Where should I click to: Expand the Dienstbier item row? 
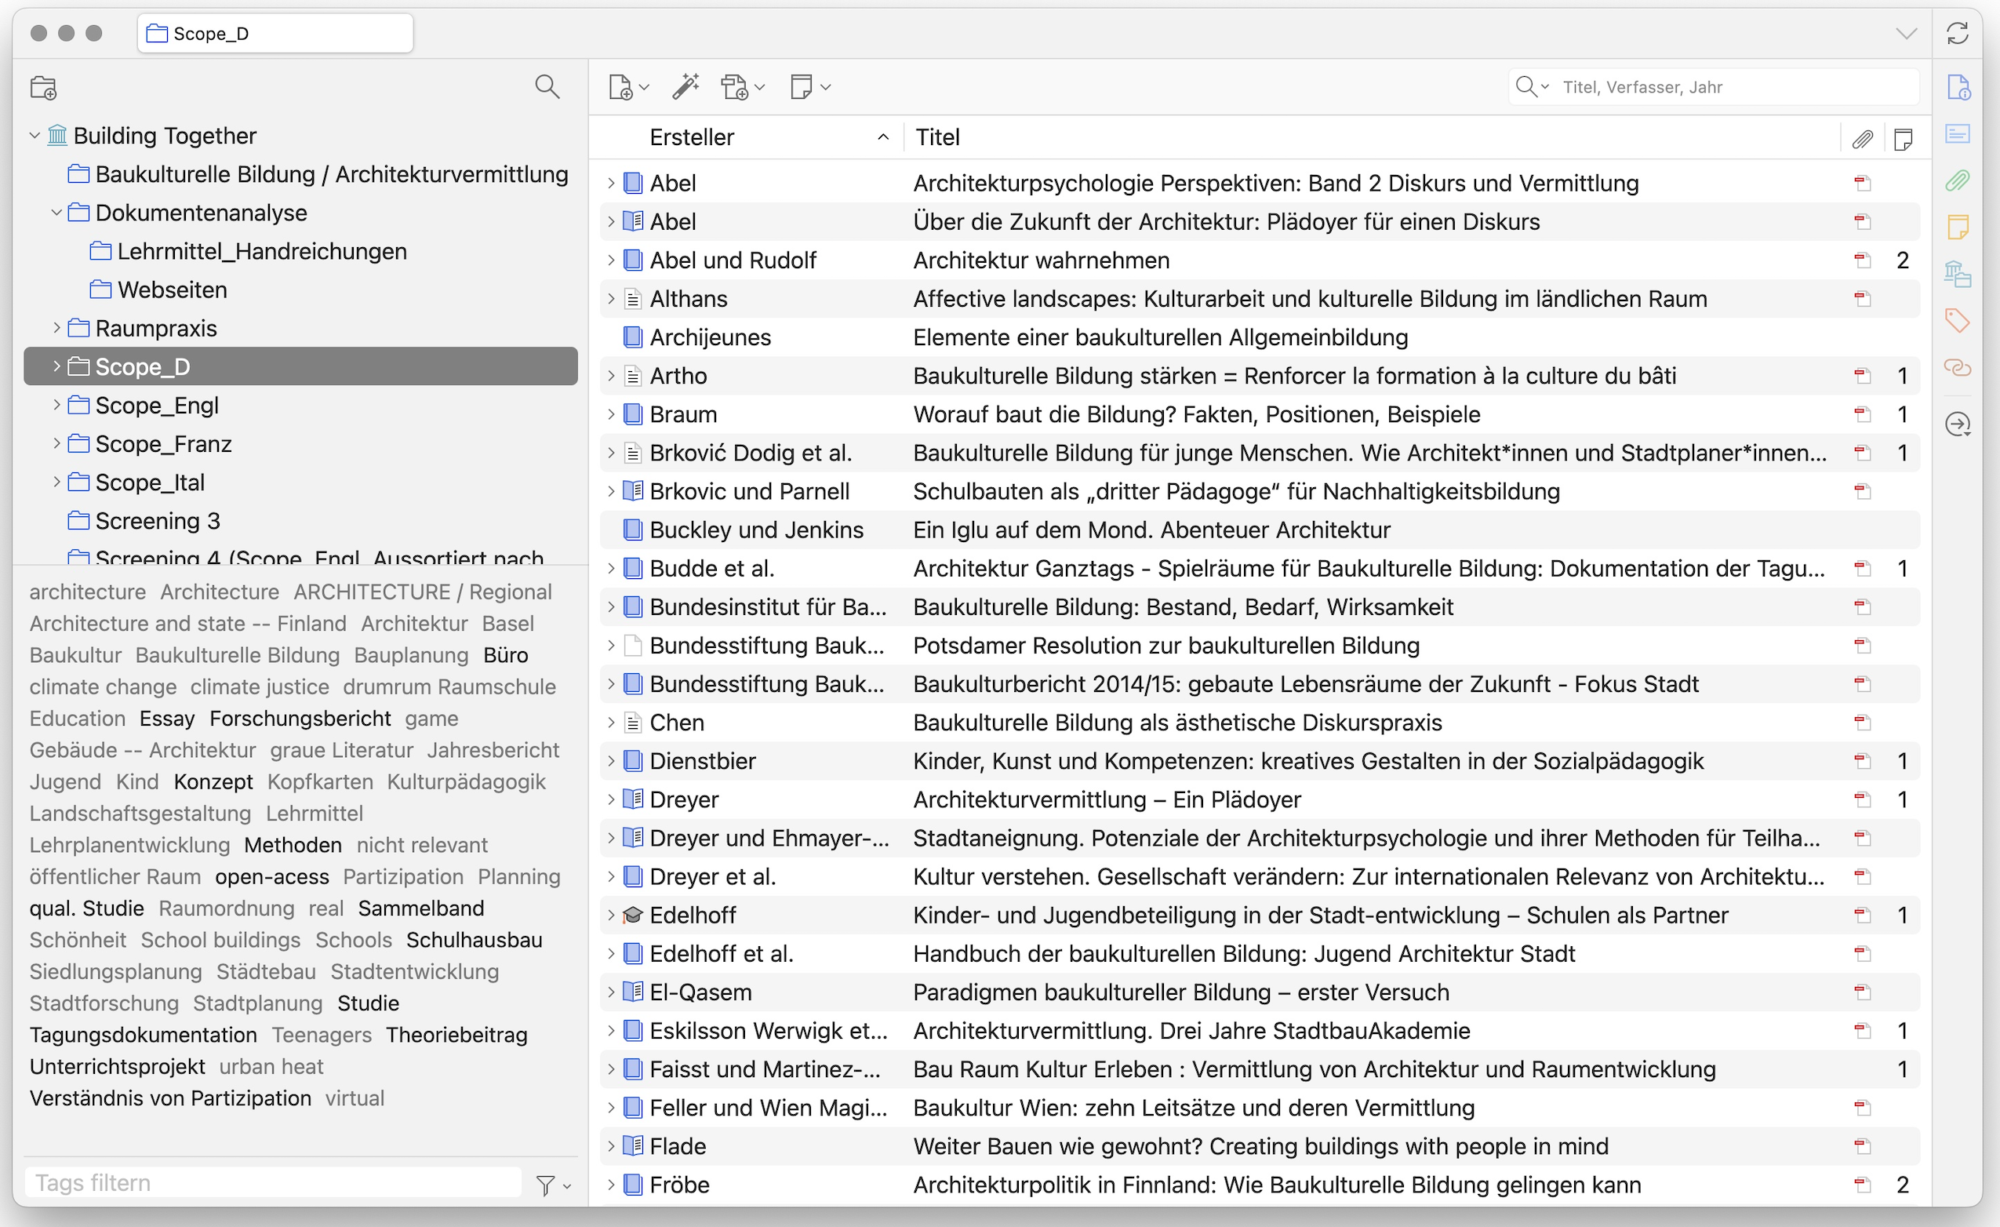tap(611, 761)
